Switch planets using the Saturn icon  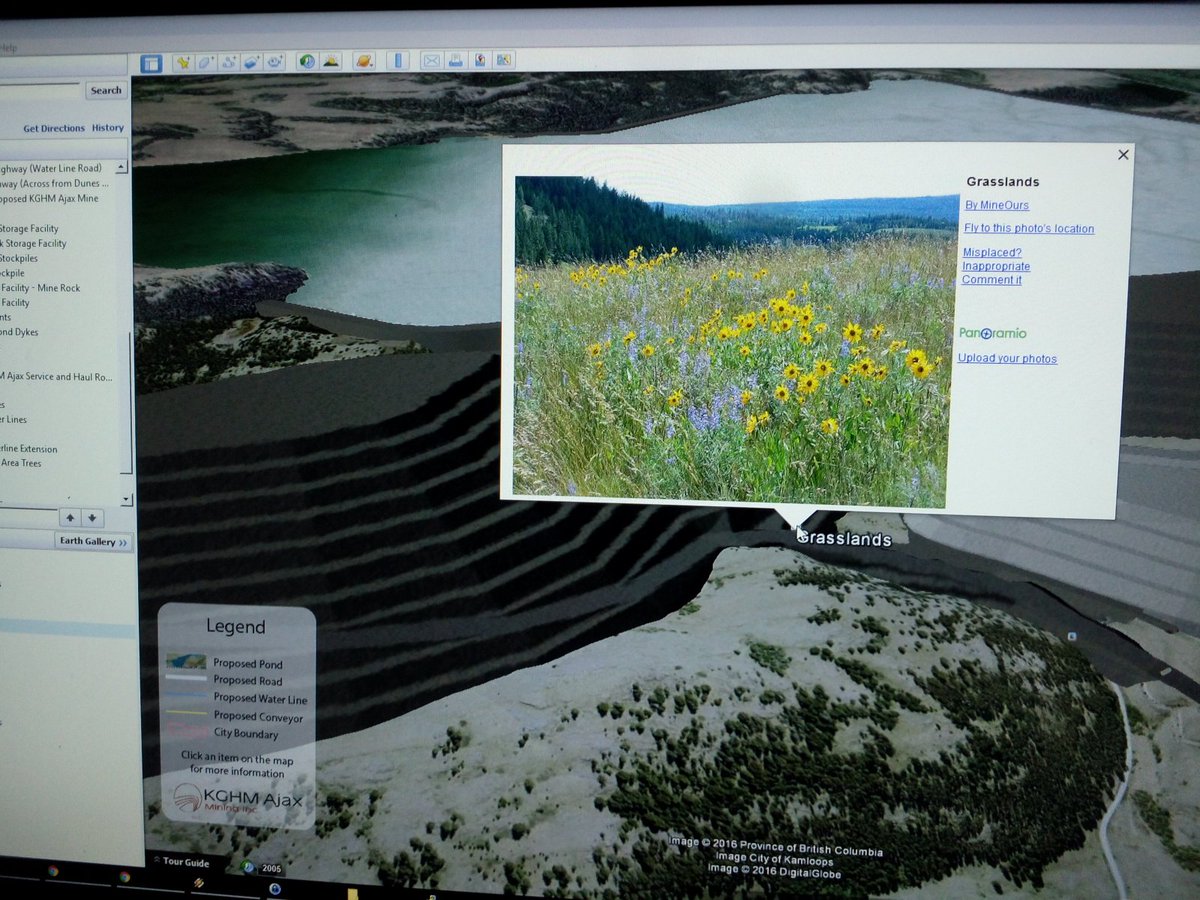363,61
